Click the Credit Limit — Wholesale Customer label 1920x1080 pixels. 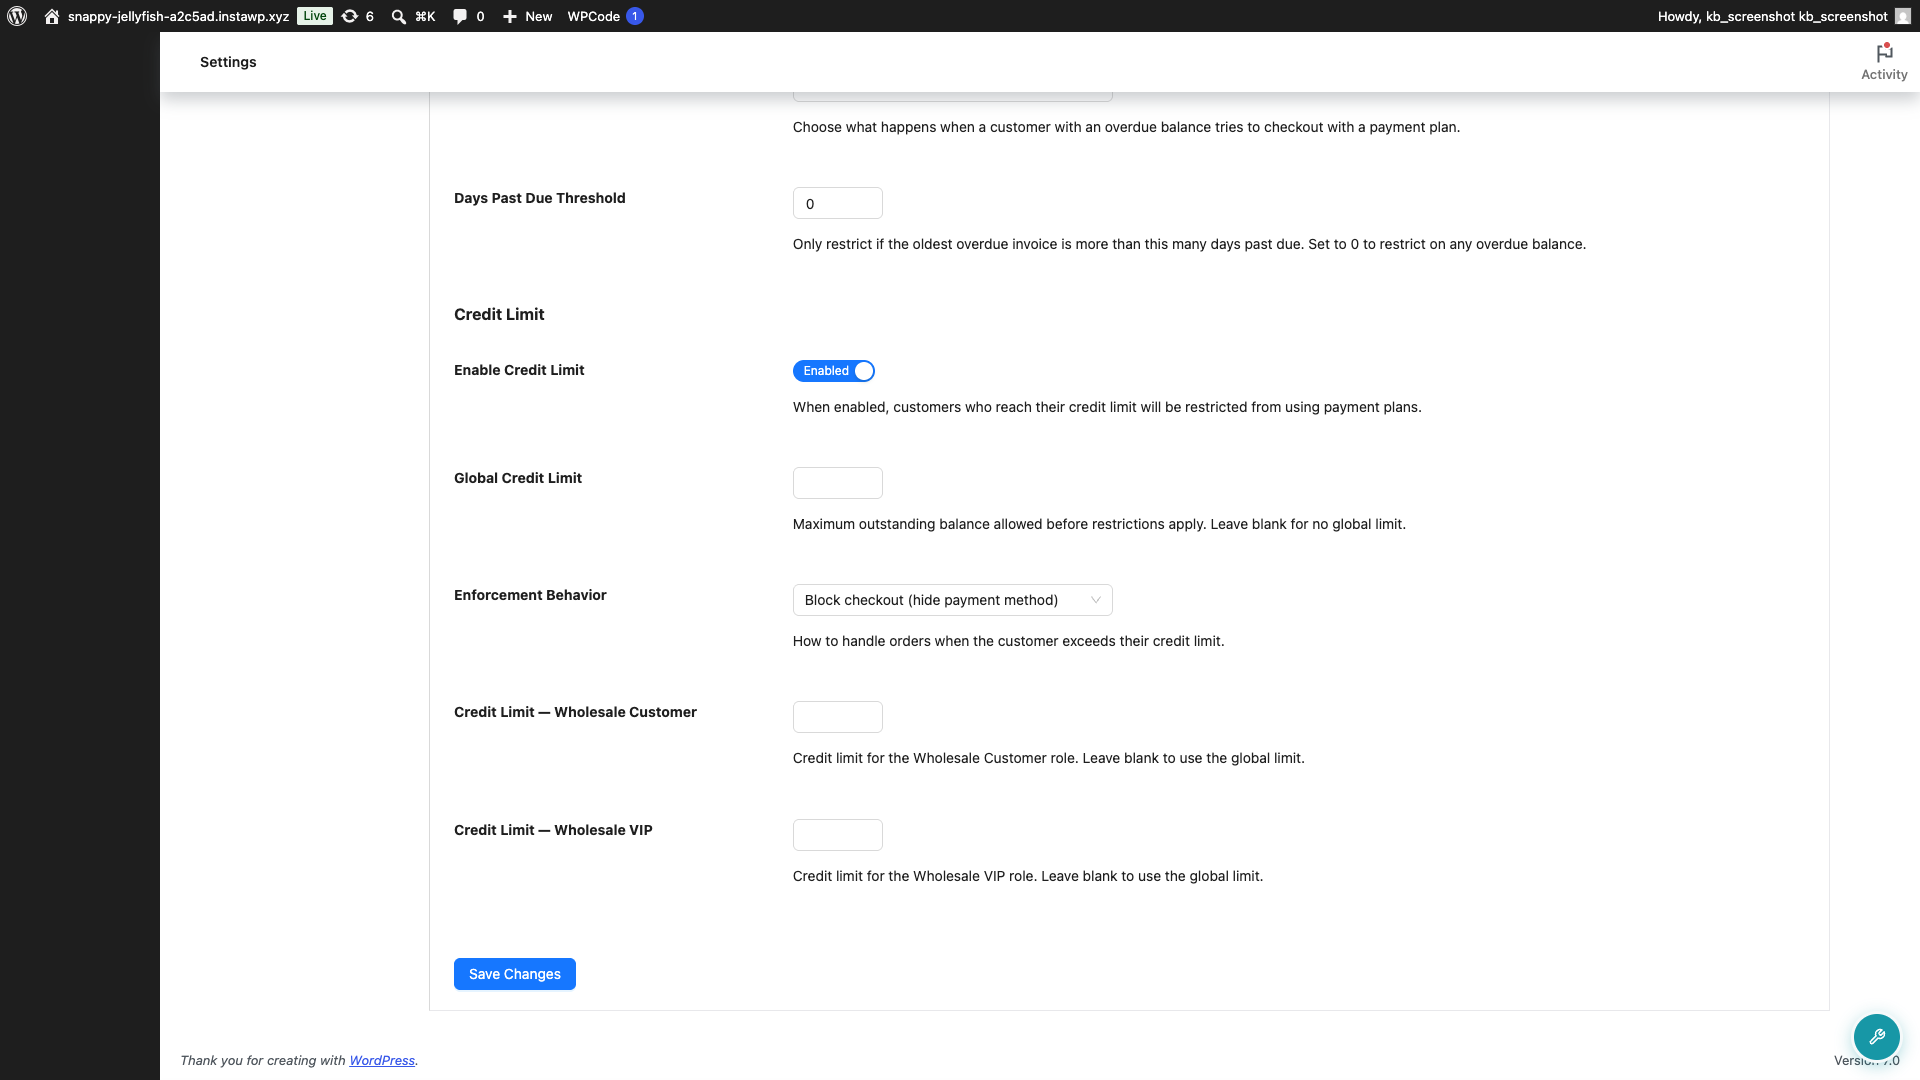(575, 712)
